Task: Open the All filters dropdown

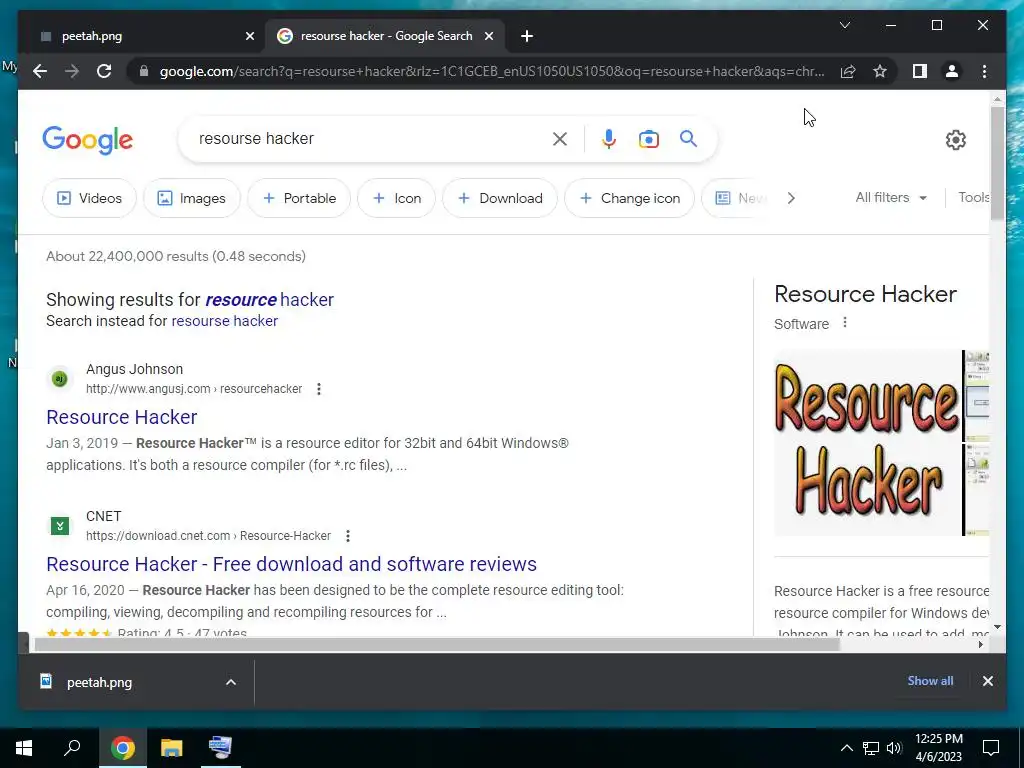Action: point(891,197)
